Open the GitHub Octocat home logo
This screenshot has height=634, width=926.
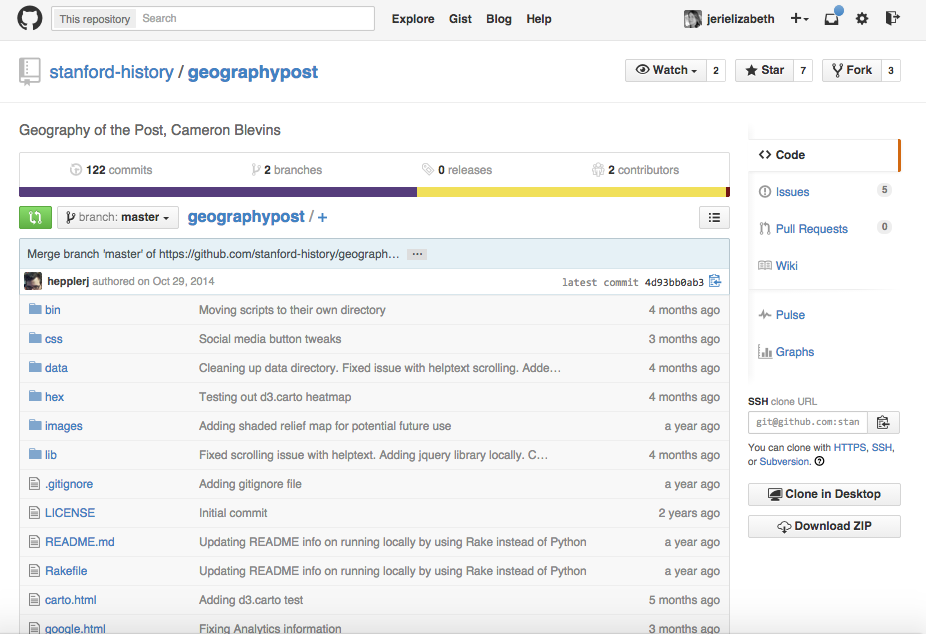[30, 18]
